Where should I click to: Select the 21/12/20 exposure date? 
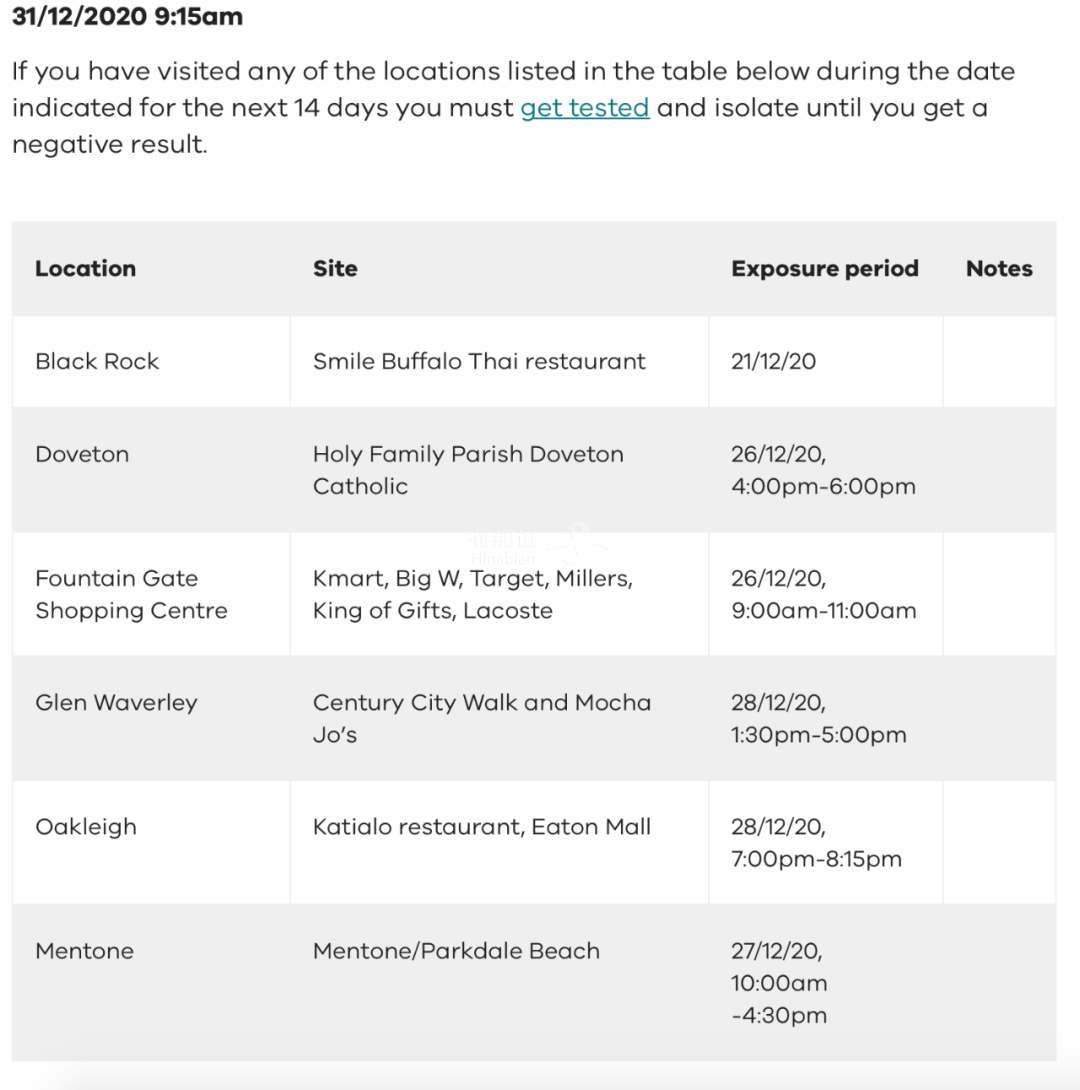773,361
